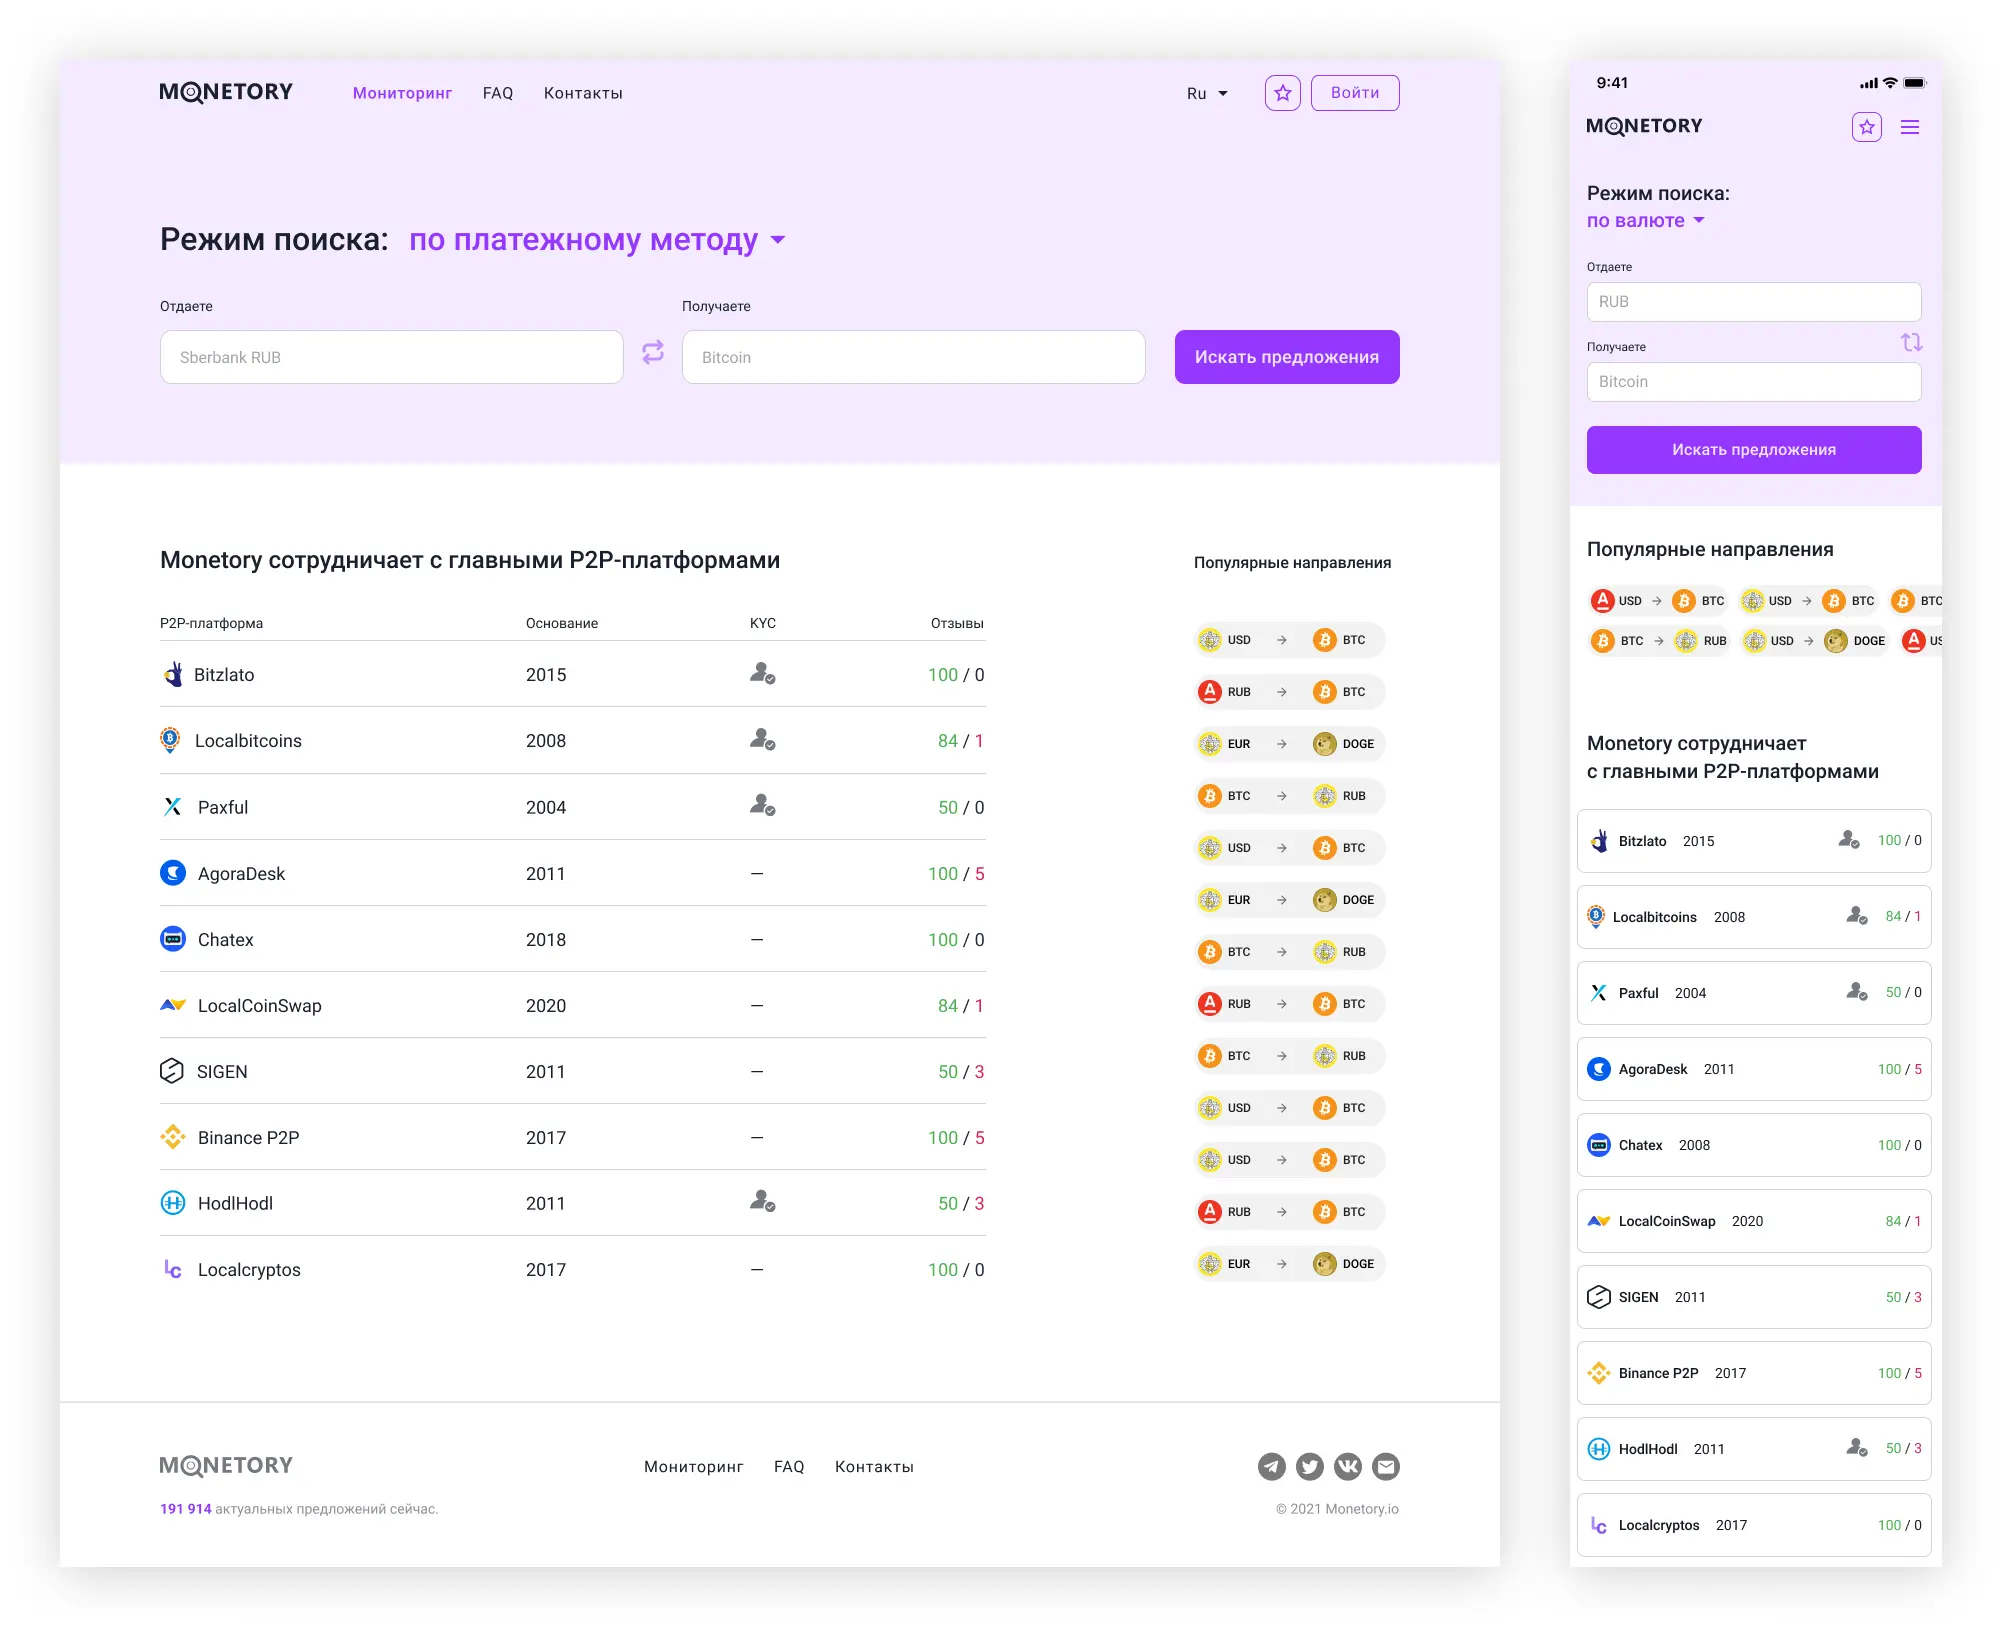This screenshot has width=2002, height=1631.
Task: Click the favorites star icon in desktop header
Action: [x=1282, y=93]
